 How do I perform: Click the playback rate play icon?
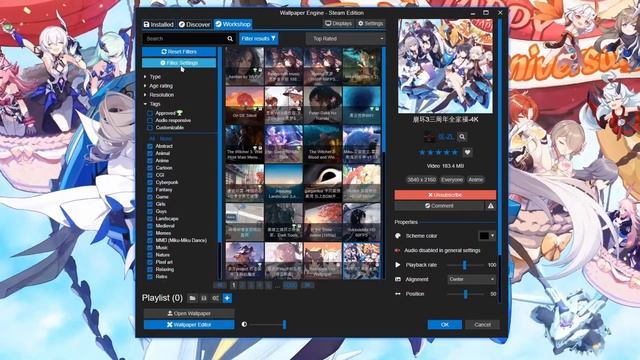(398, 264)
